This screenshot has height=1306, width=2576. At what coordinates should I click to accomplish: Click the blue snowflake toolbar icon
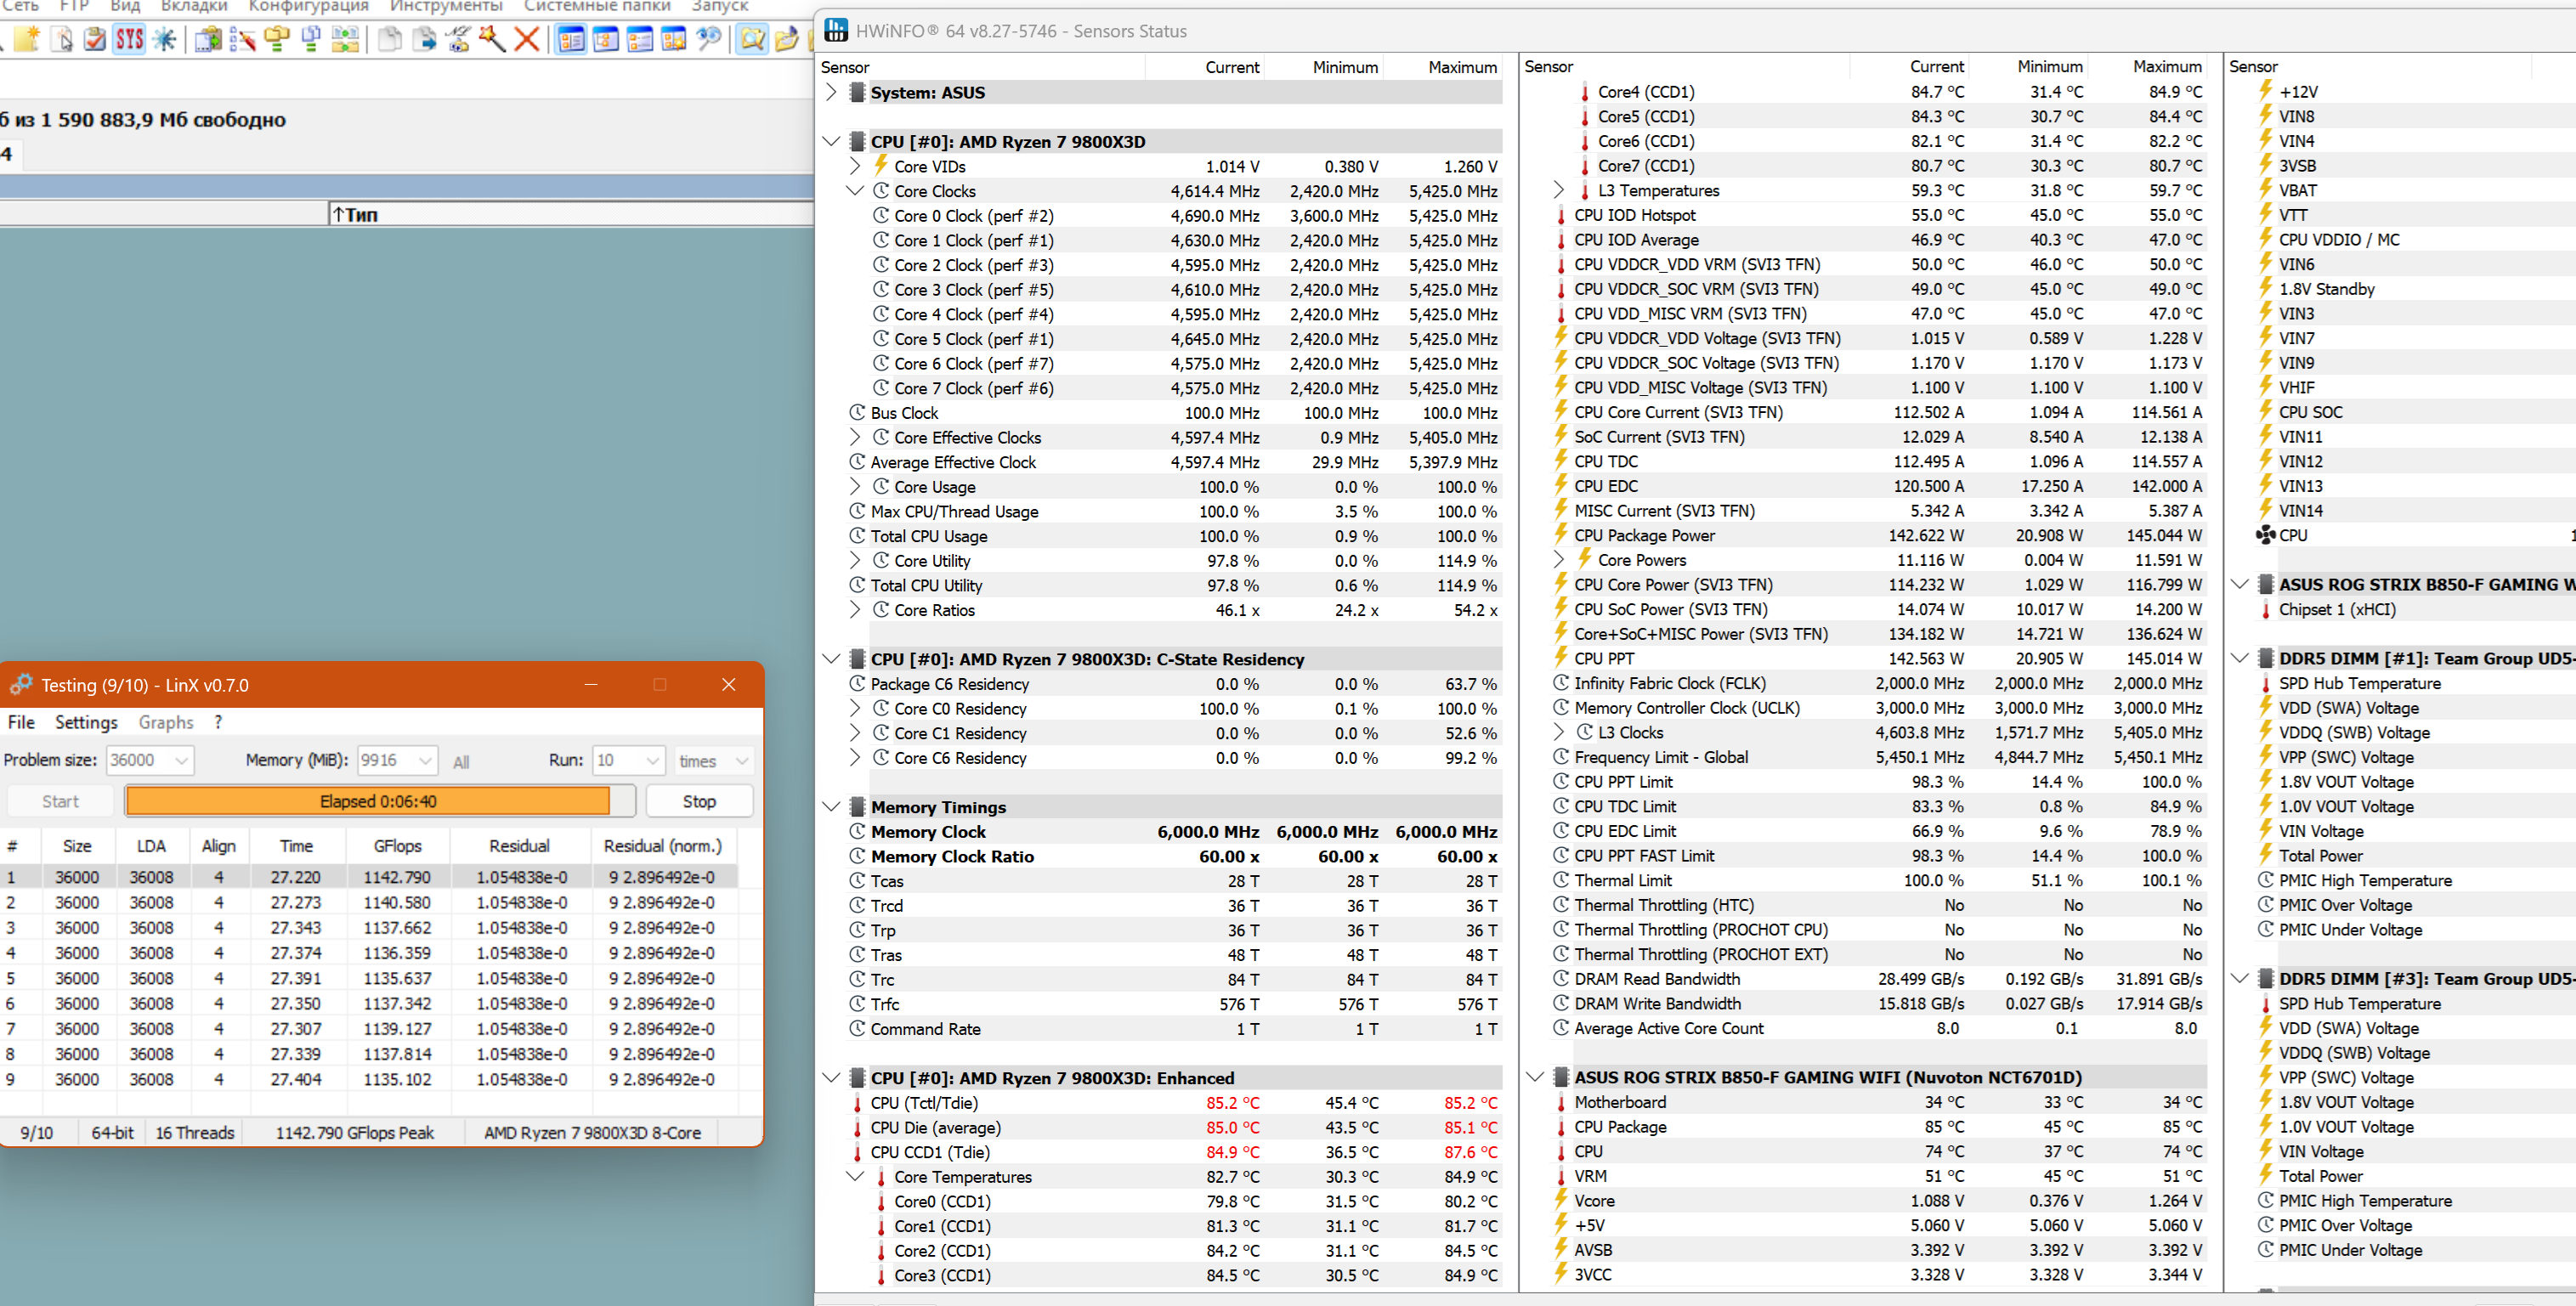pyautogui.click(x=164, y=39)
